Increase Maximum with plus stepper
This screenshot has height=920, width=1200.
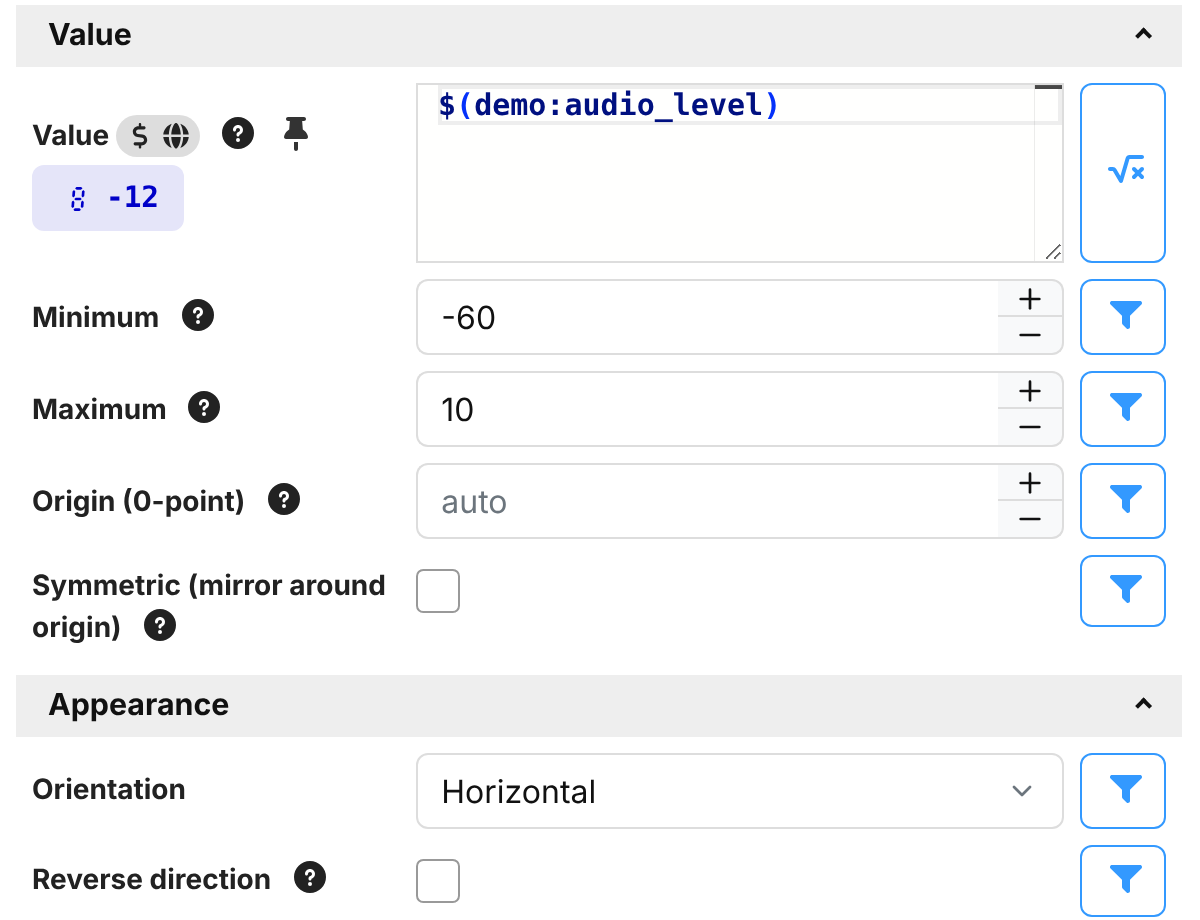tap(1030, 391)
